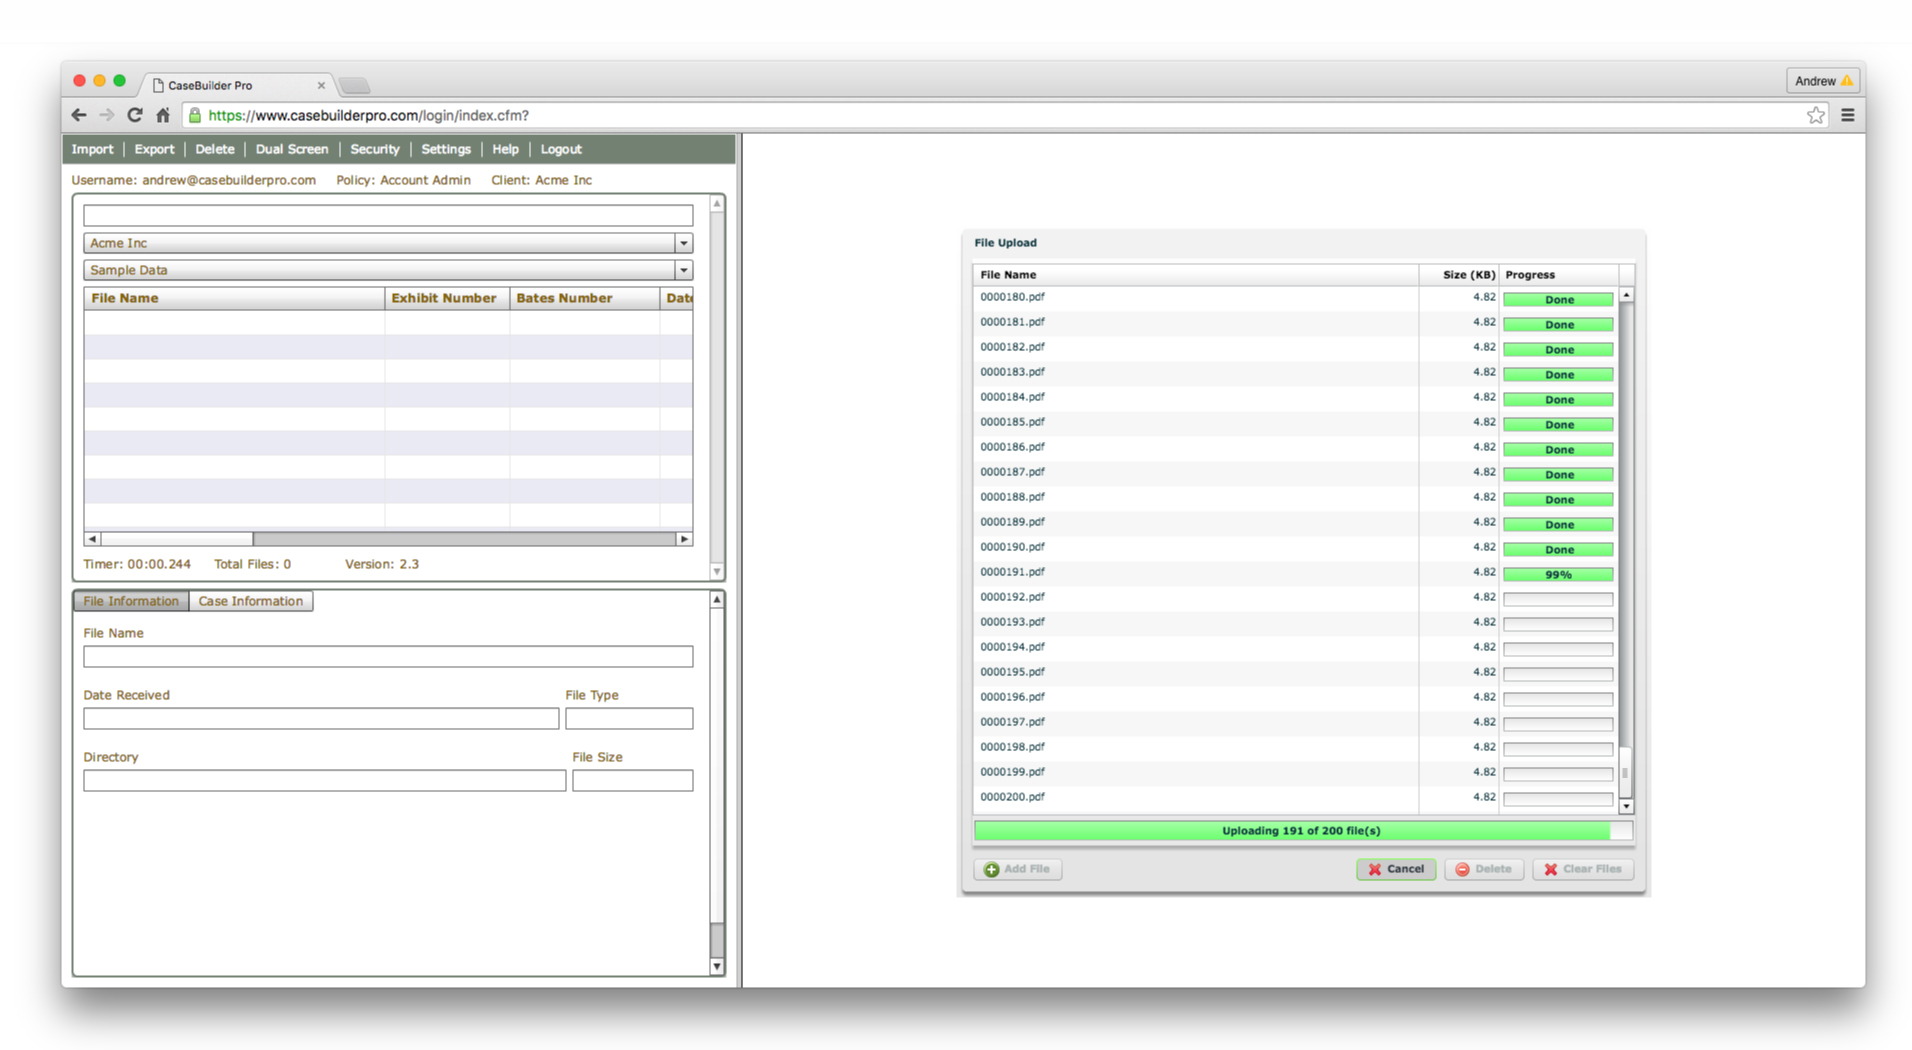This screenshot has width=1912, height=1050.
Task: Cancel the file upload
Action: pyautogui.click(x=1396, y=869)
